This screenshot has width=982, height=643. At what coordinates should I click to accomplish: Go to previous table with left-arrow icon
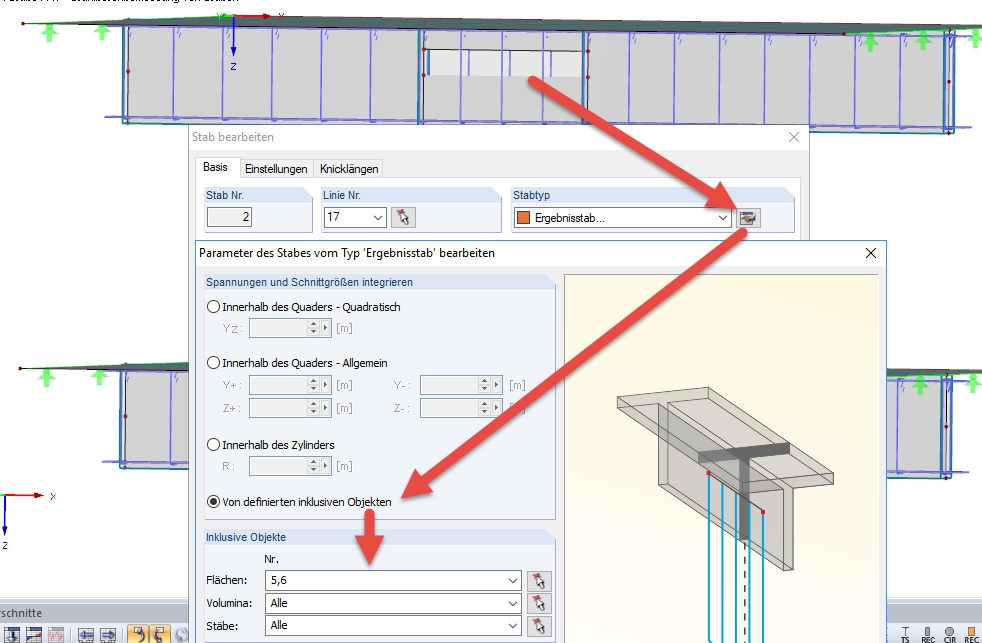pos(86,635)
